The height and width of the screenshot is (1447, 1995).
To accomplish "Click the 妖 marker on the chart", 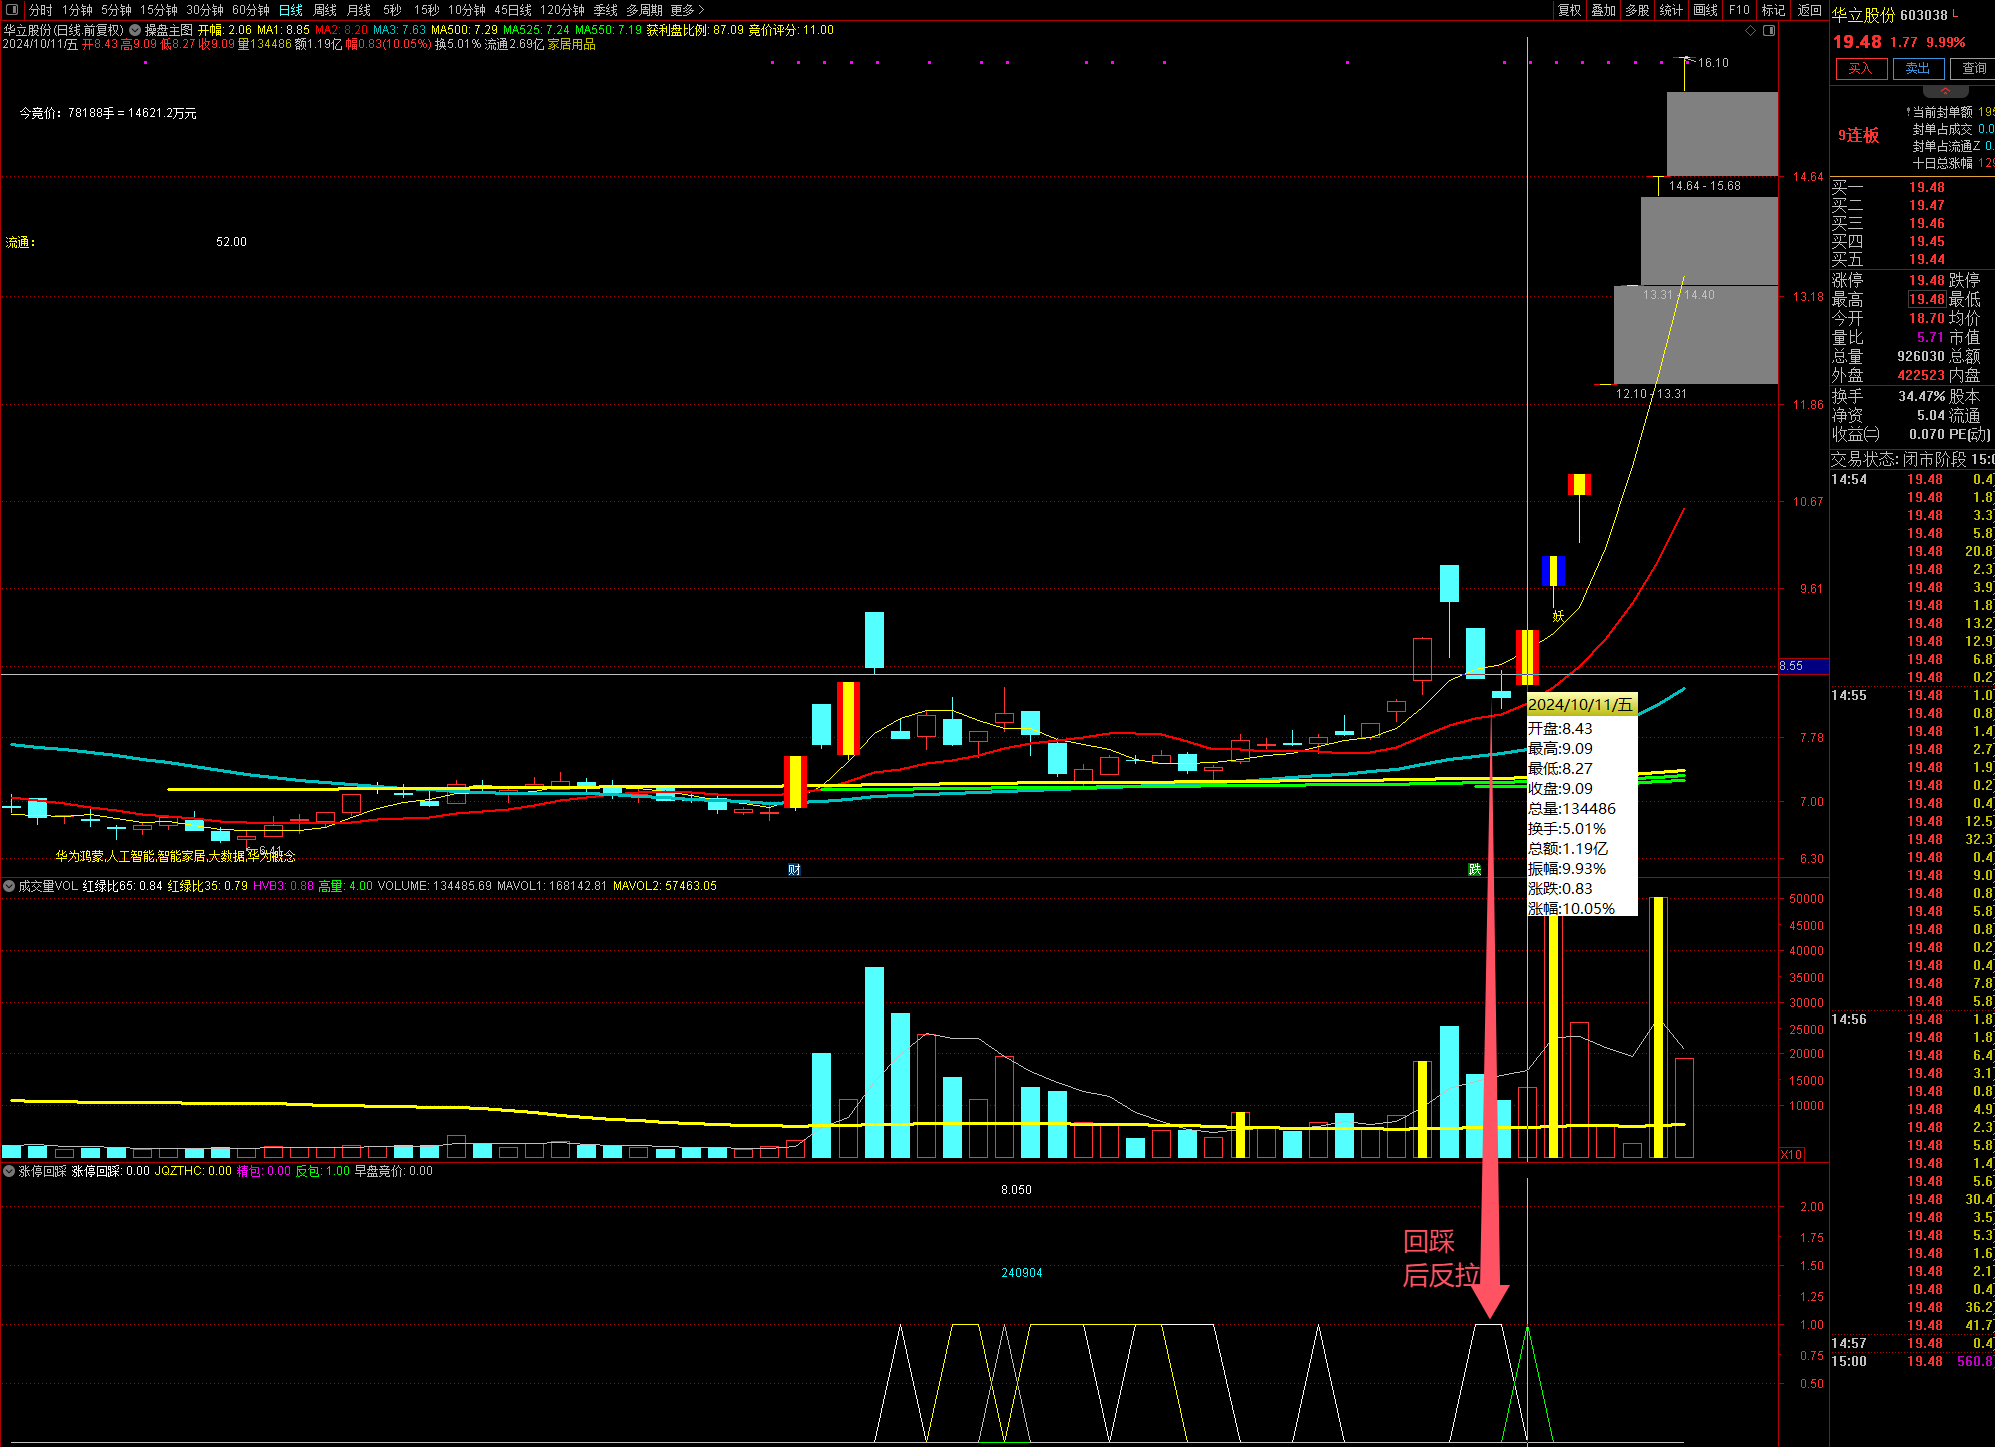I will coord(1558,616).
